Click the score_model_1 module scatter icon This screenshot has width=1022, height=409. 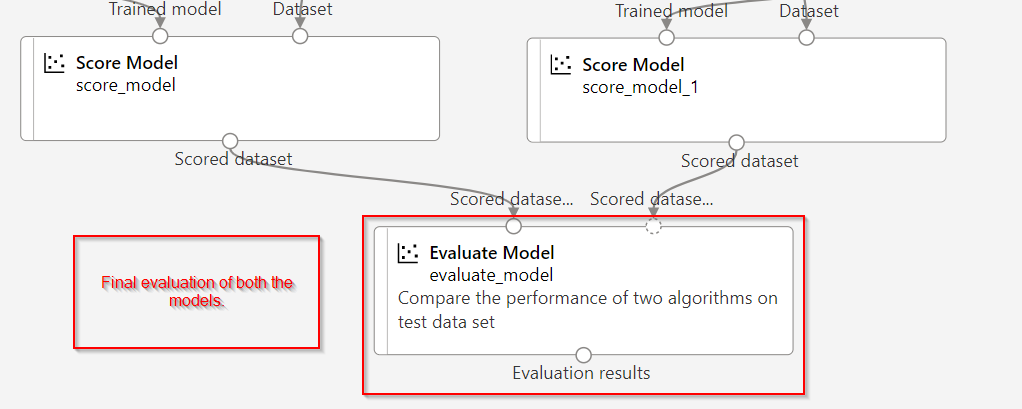coord(560,65)
